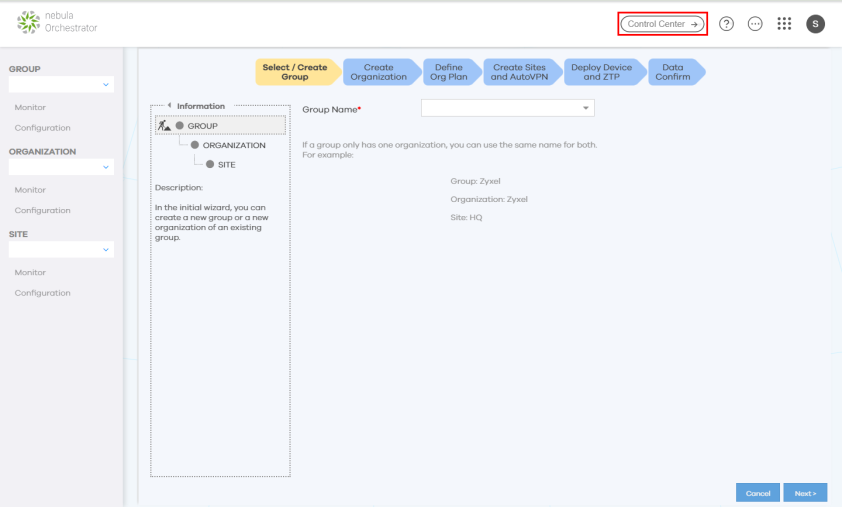Collapse the Information panel arrow

[170, 106]
